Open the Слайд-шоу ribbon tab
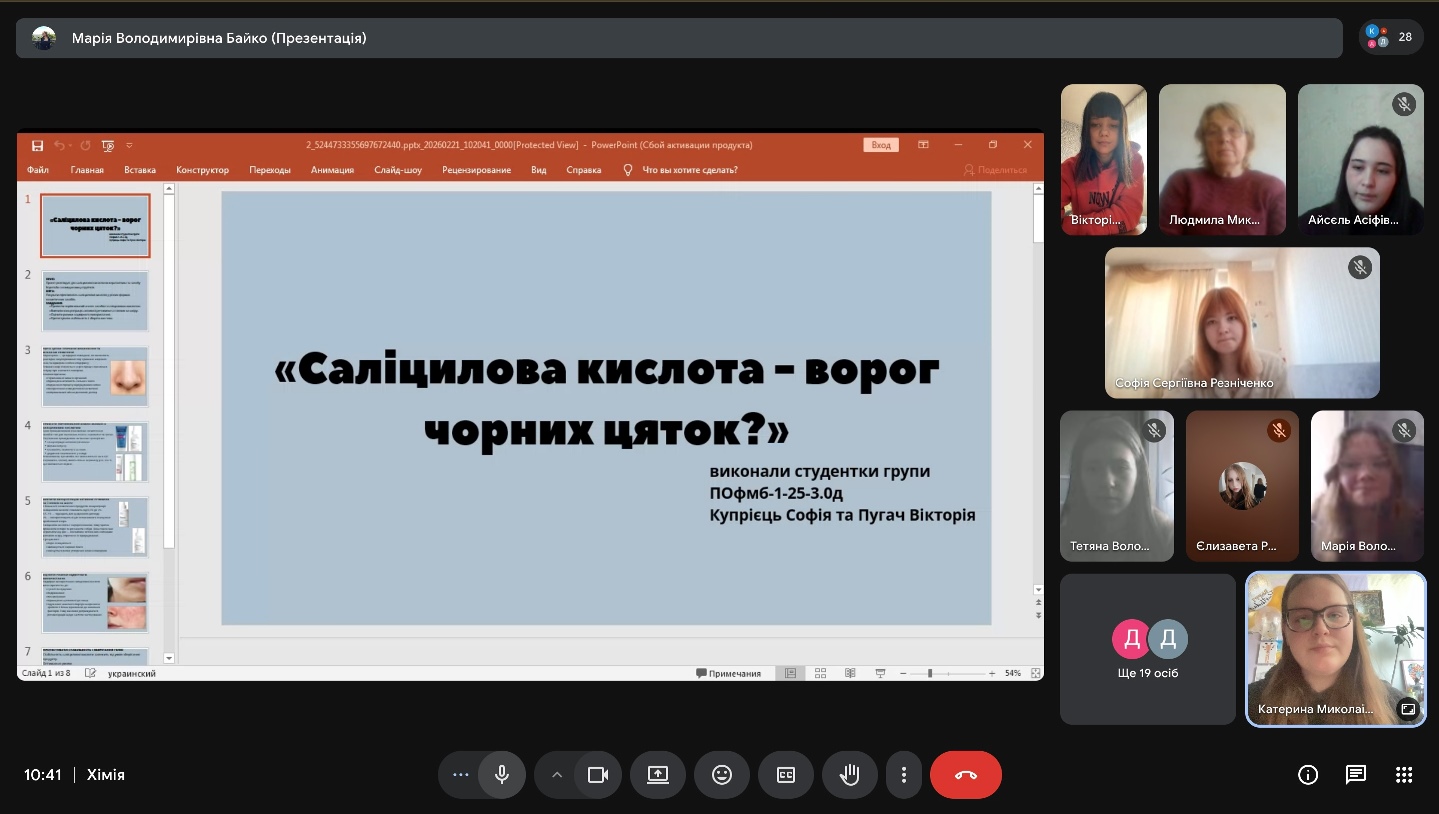 pyautogui.click(x=398, y=170)
